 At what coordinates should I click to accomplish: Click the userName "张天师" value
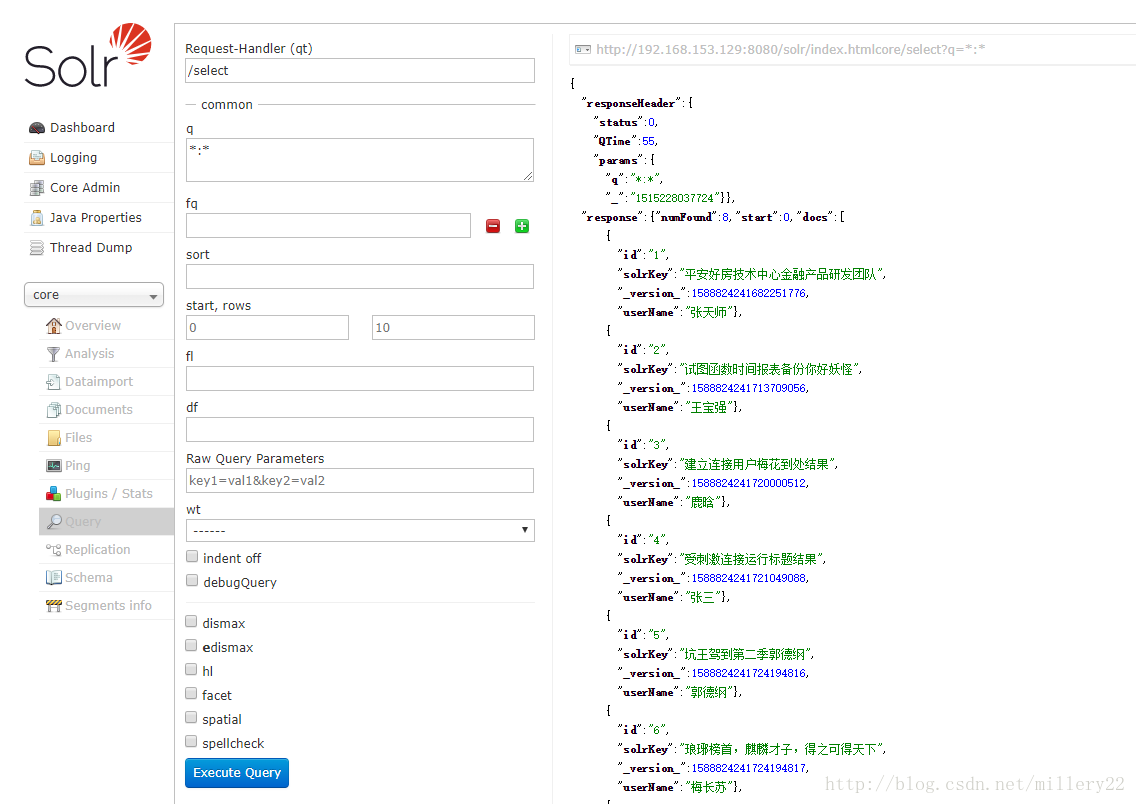tap(708, 312)
